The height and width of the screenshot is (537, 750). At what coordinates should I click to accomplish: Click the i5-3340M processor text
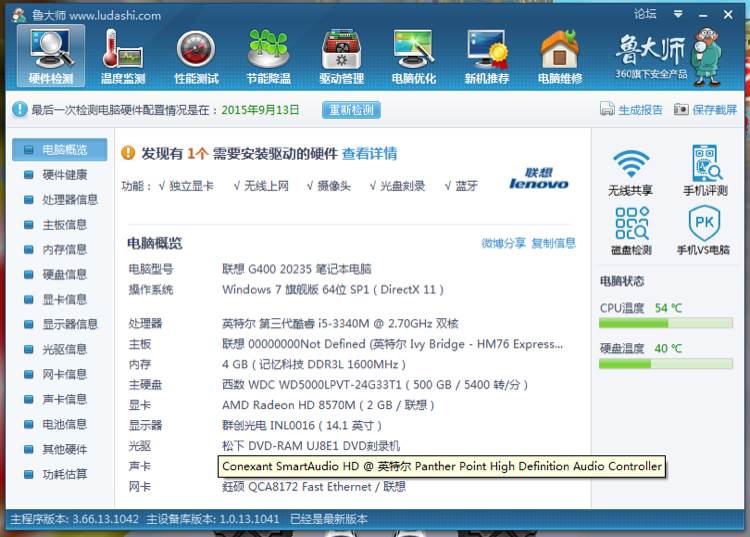pyautogui.click(x=340, y=324)
